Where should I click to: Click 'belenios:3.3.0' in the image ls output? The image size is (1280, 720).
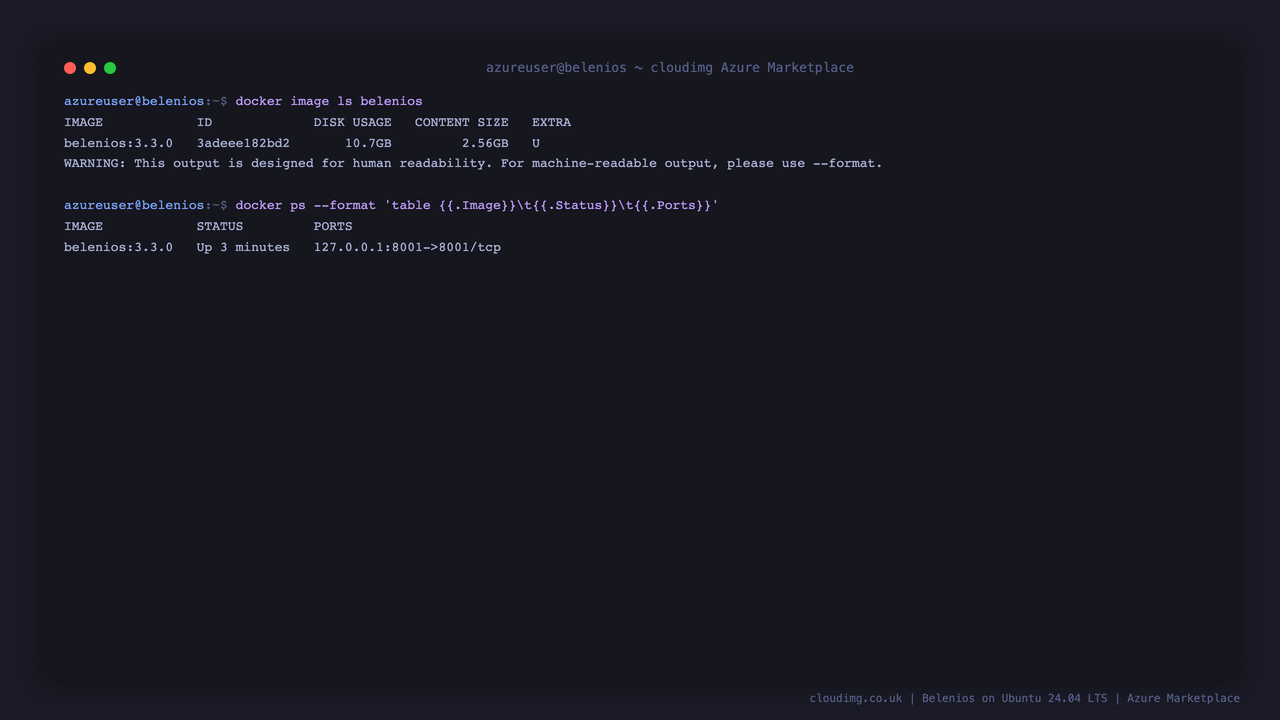[x=118, y=143]
